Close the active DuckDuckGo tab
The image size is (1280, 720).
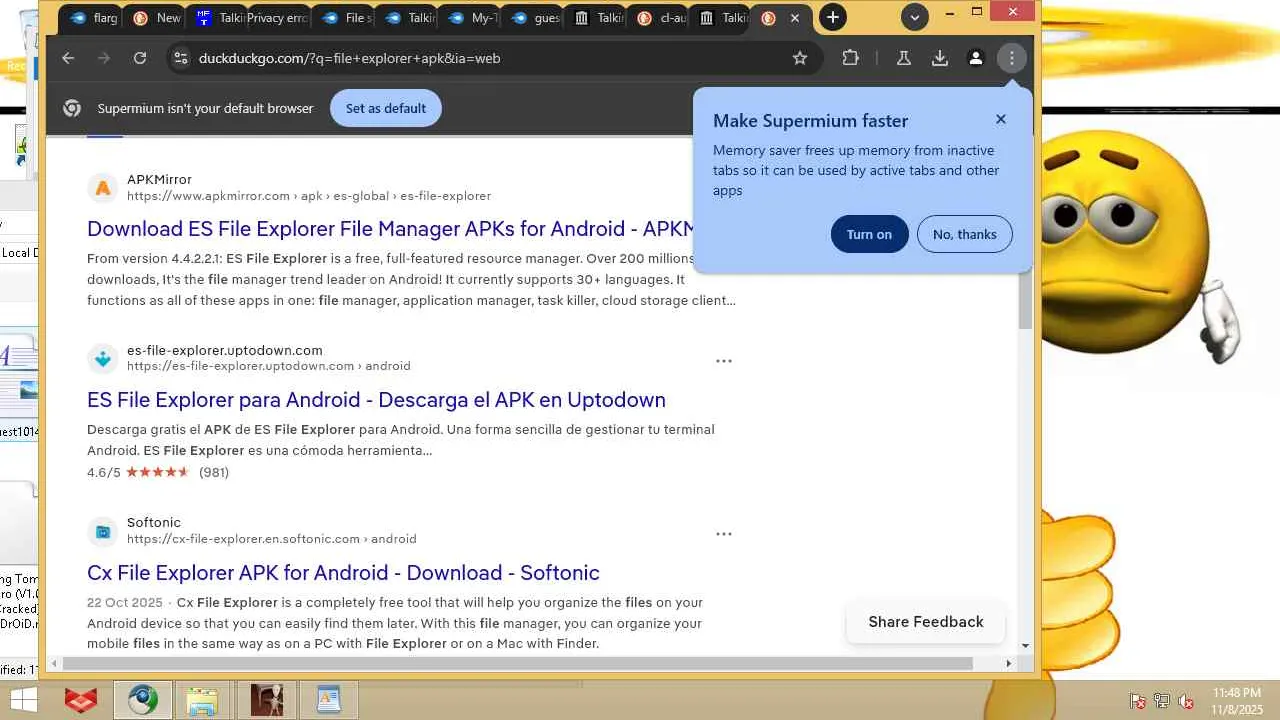(795, 18)
